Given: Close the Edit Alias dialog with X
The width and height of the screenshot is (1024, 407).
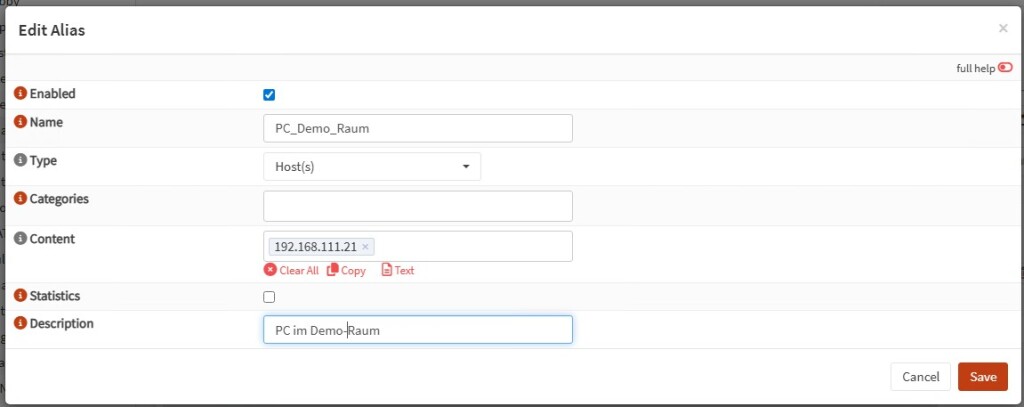Looking at the screenshot, I should 1003,29.
